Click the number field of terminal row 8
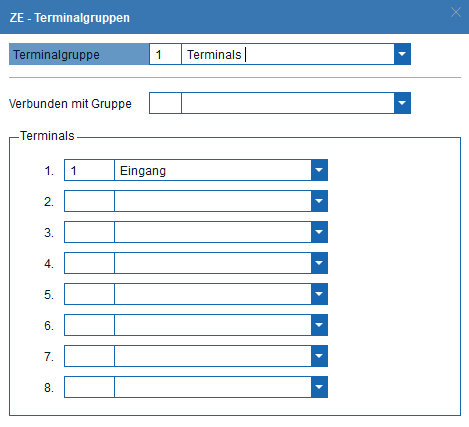469x427 pixels. 89,387
